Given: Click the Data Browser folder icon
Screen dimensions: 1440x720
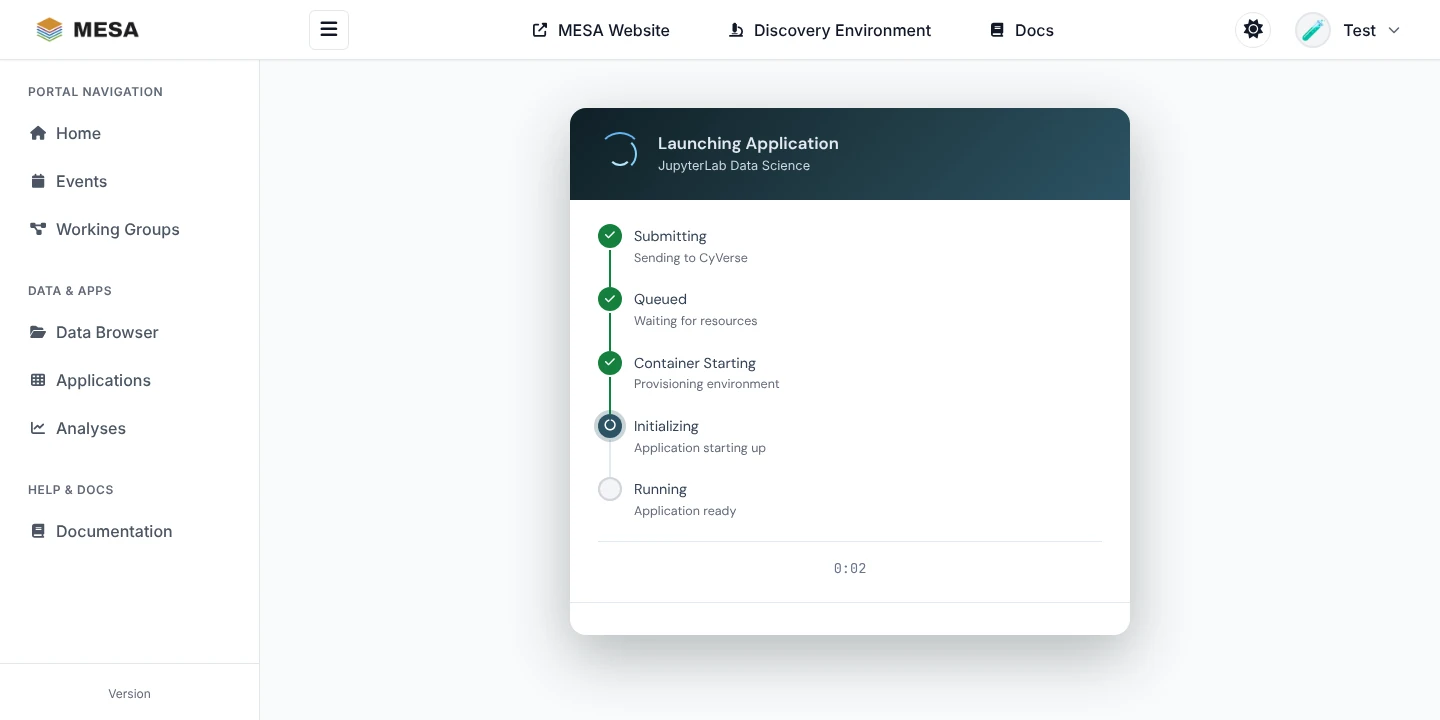Looking at the screenshot, I should [38, 332].
